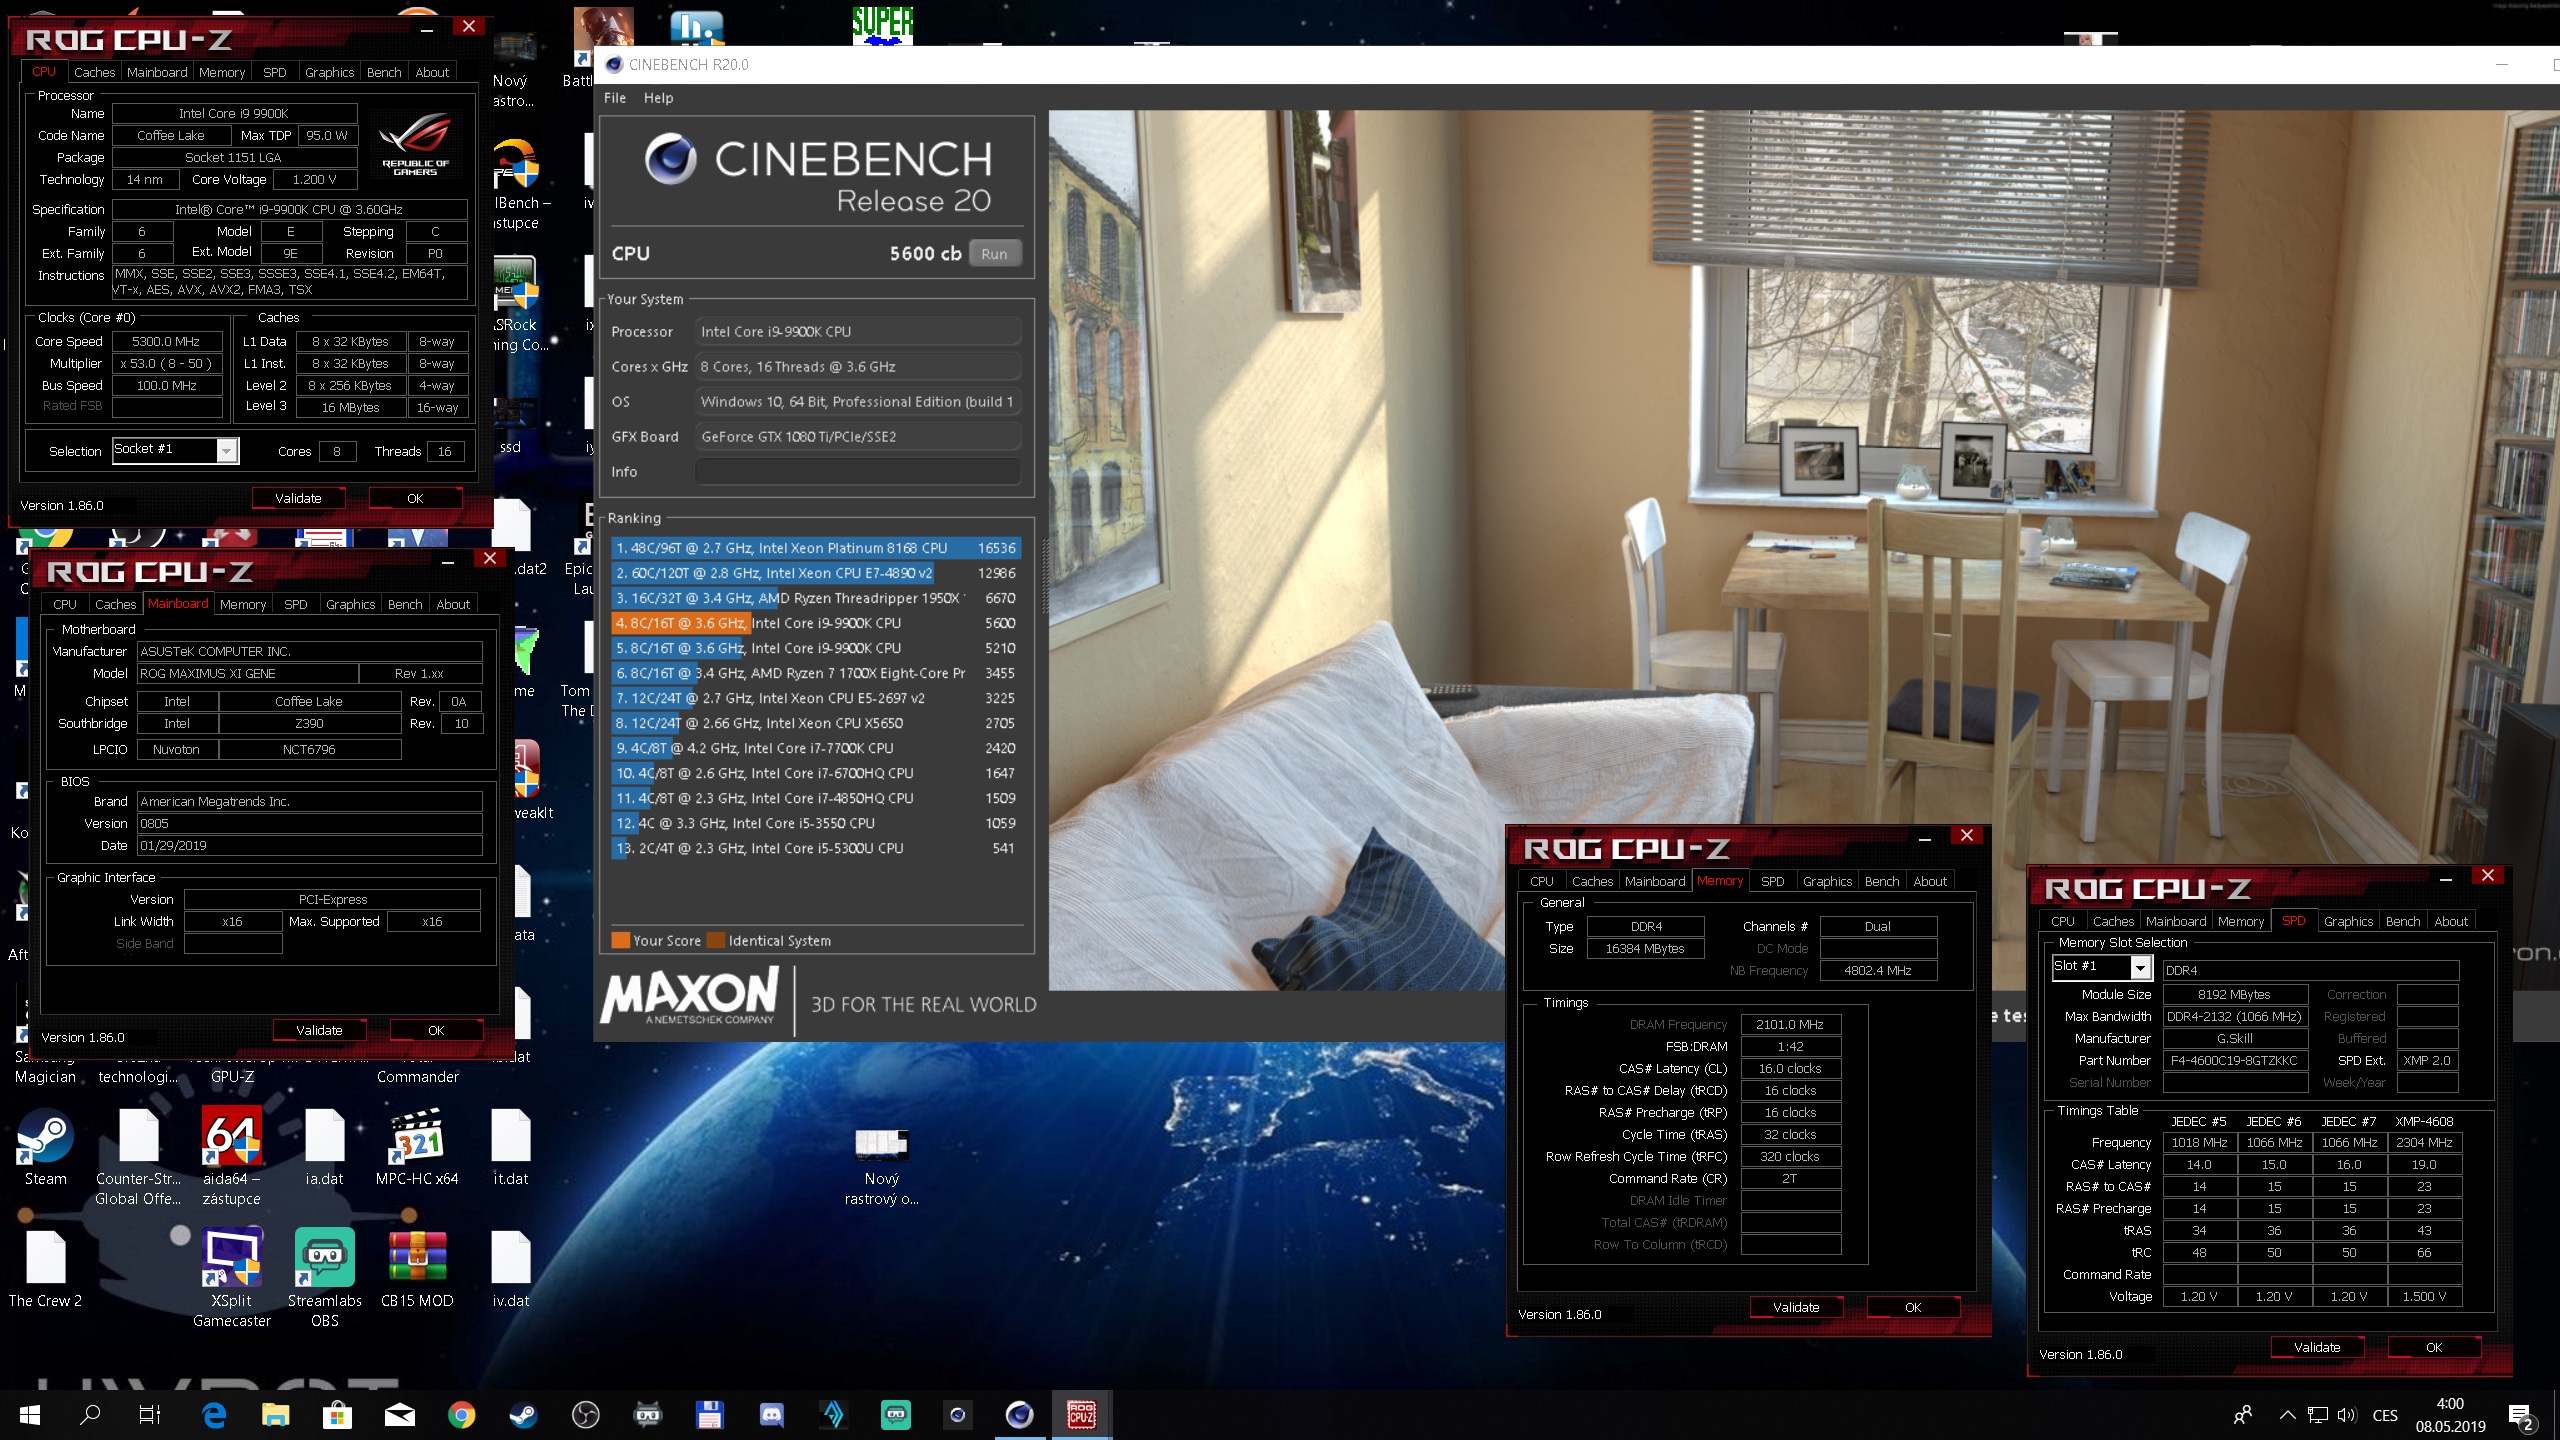Click OK in the Mainboard CPU-Z window
The height and width of the screenshot is (1440, 2560).
(436, 1030)
